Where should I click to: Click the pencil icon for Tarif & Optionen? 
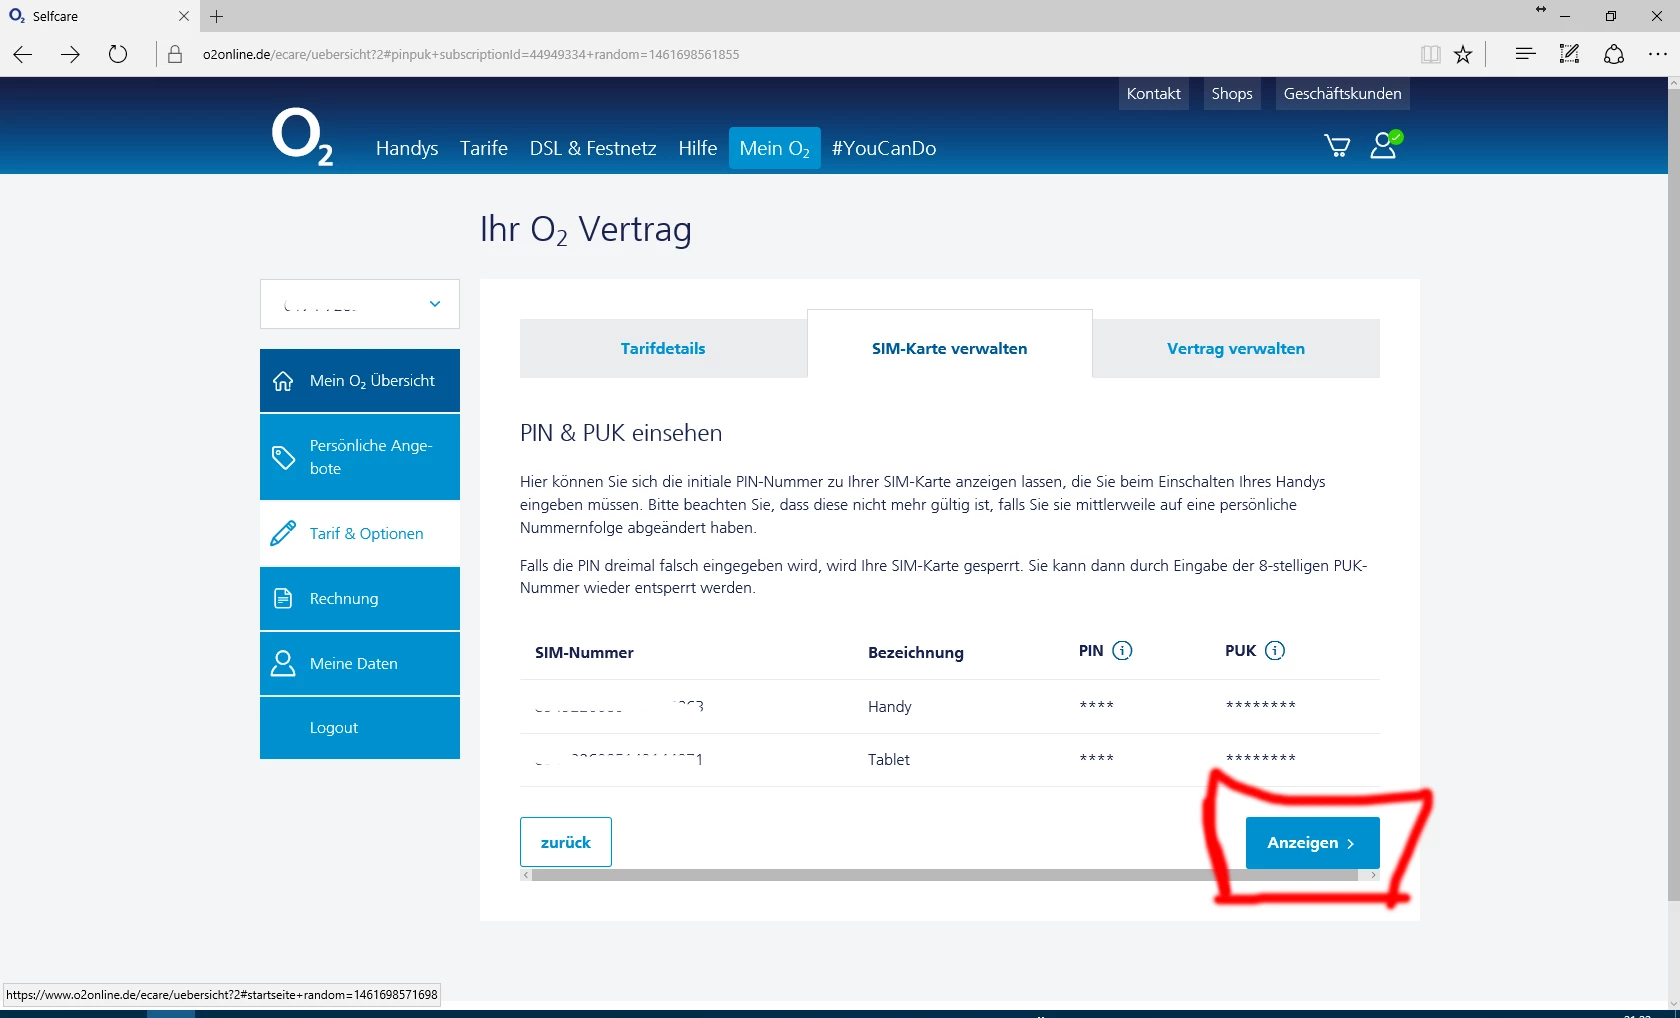pos(283,533)
